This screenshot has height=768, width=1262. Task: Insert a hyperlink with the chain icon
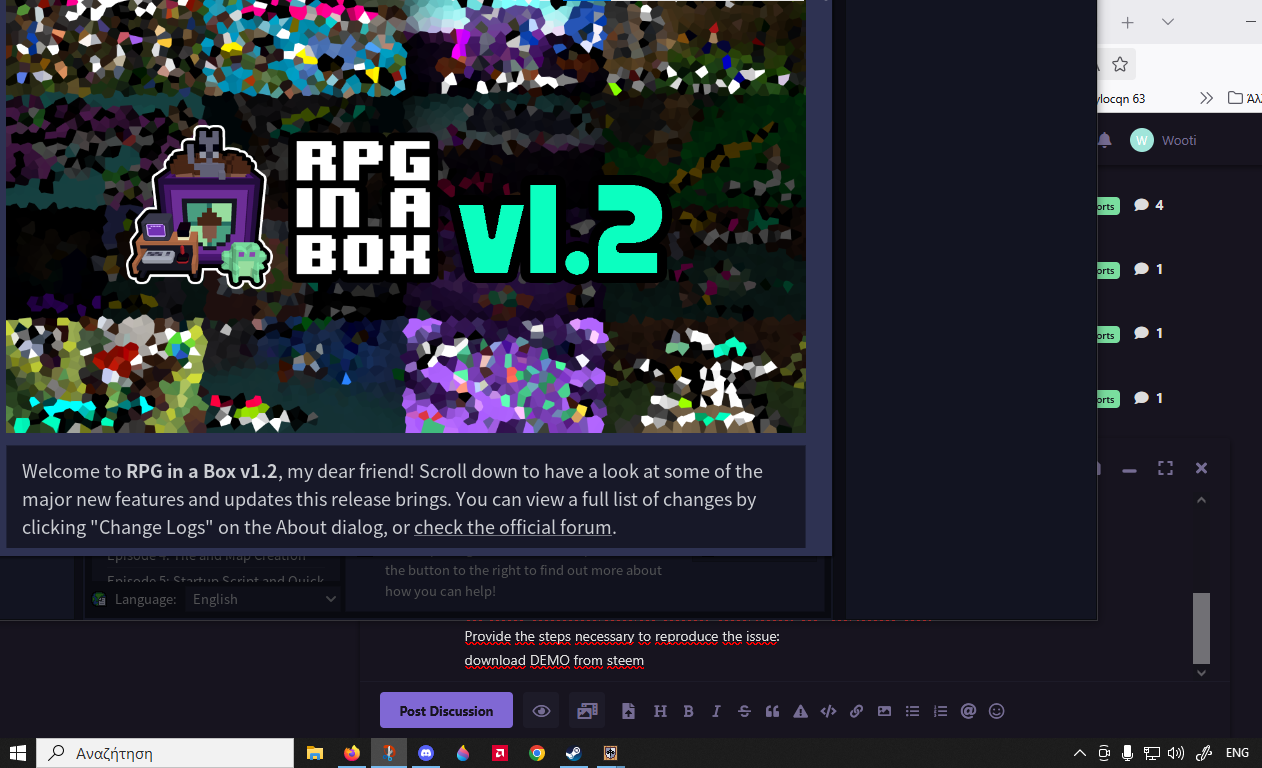point(856,711)
